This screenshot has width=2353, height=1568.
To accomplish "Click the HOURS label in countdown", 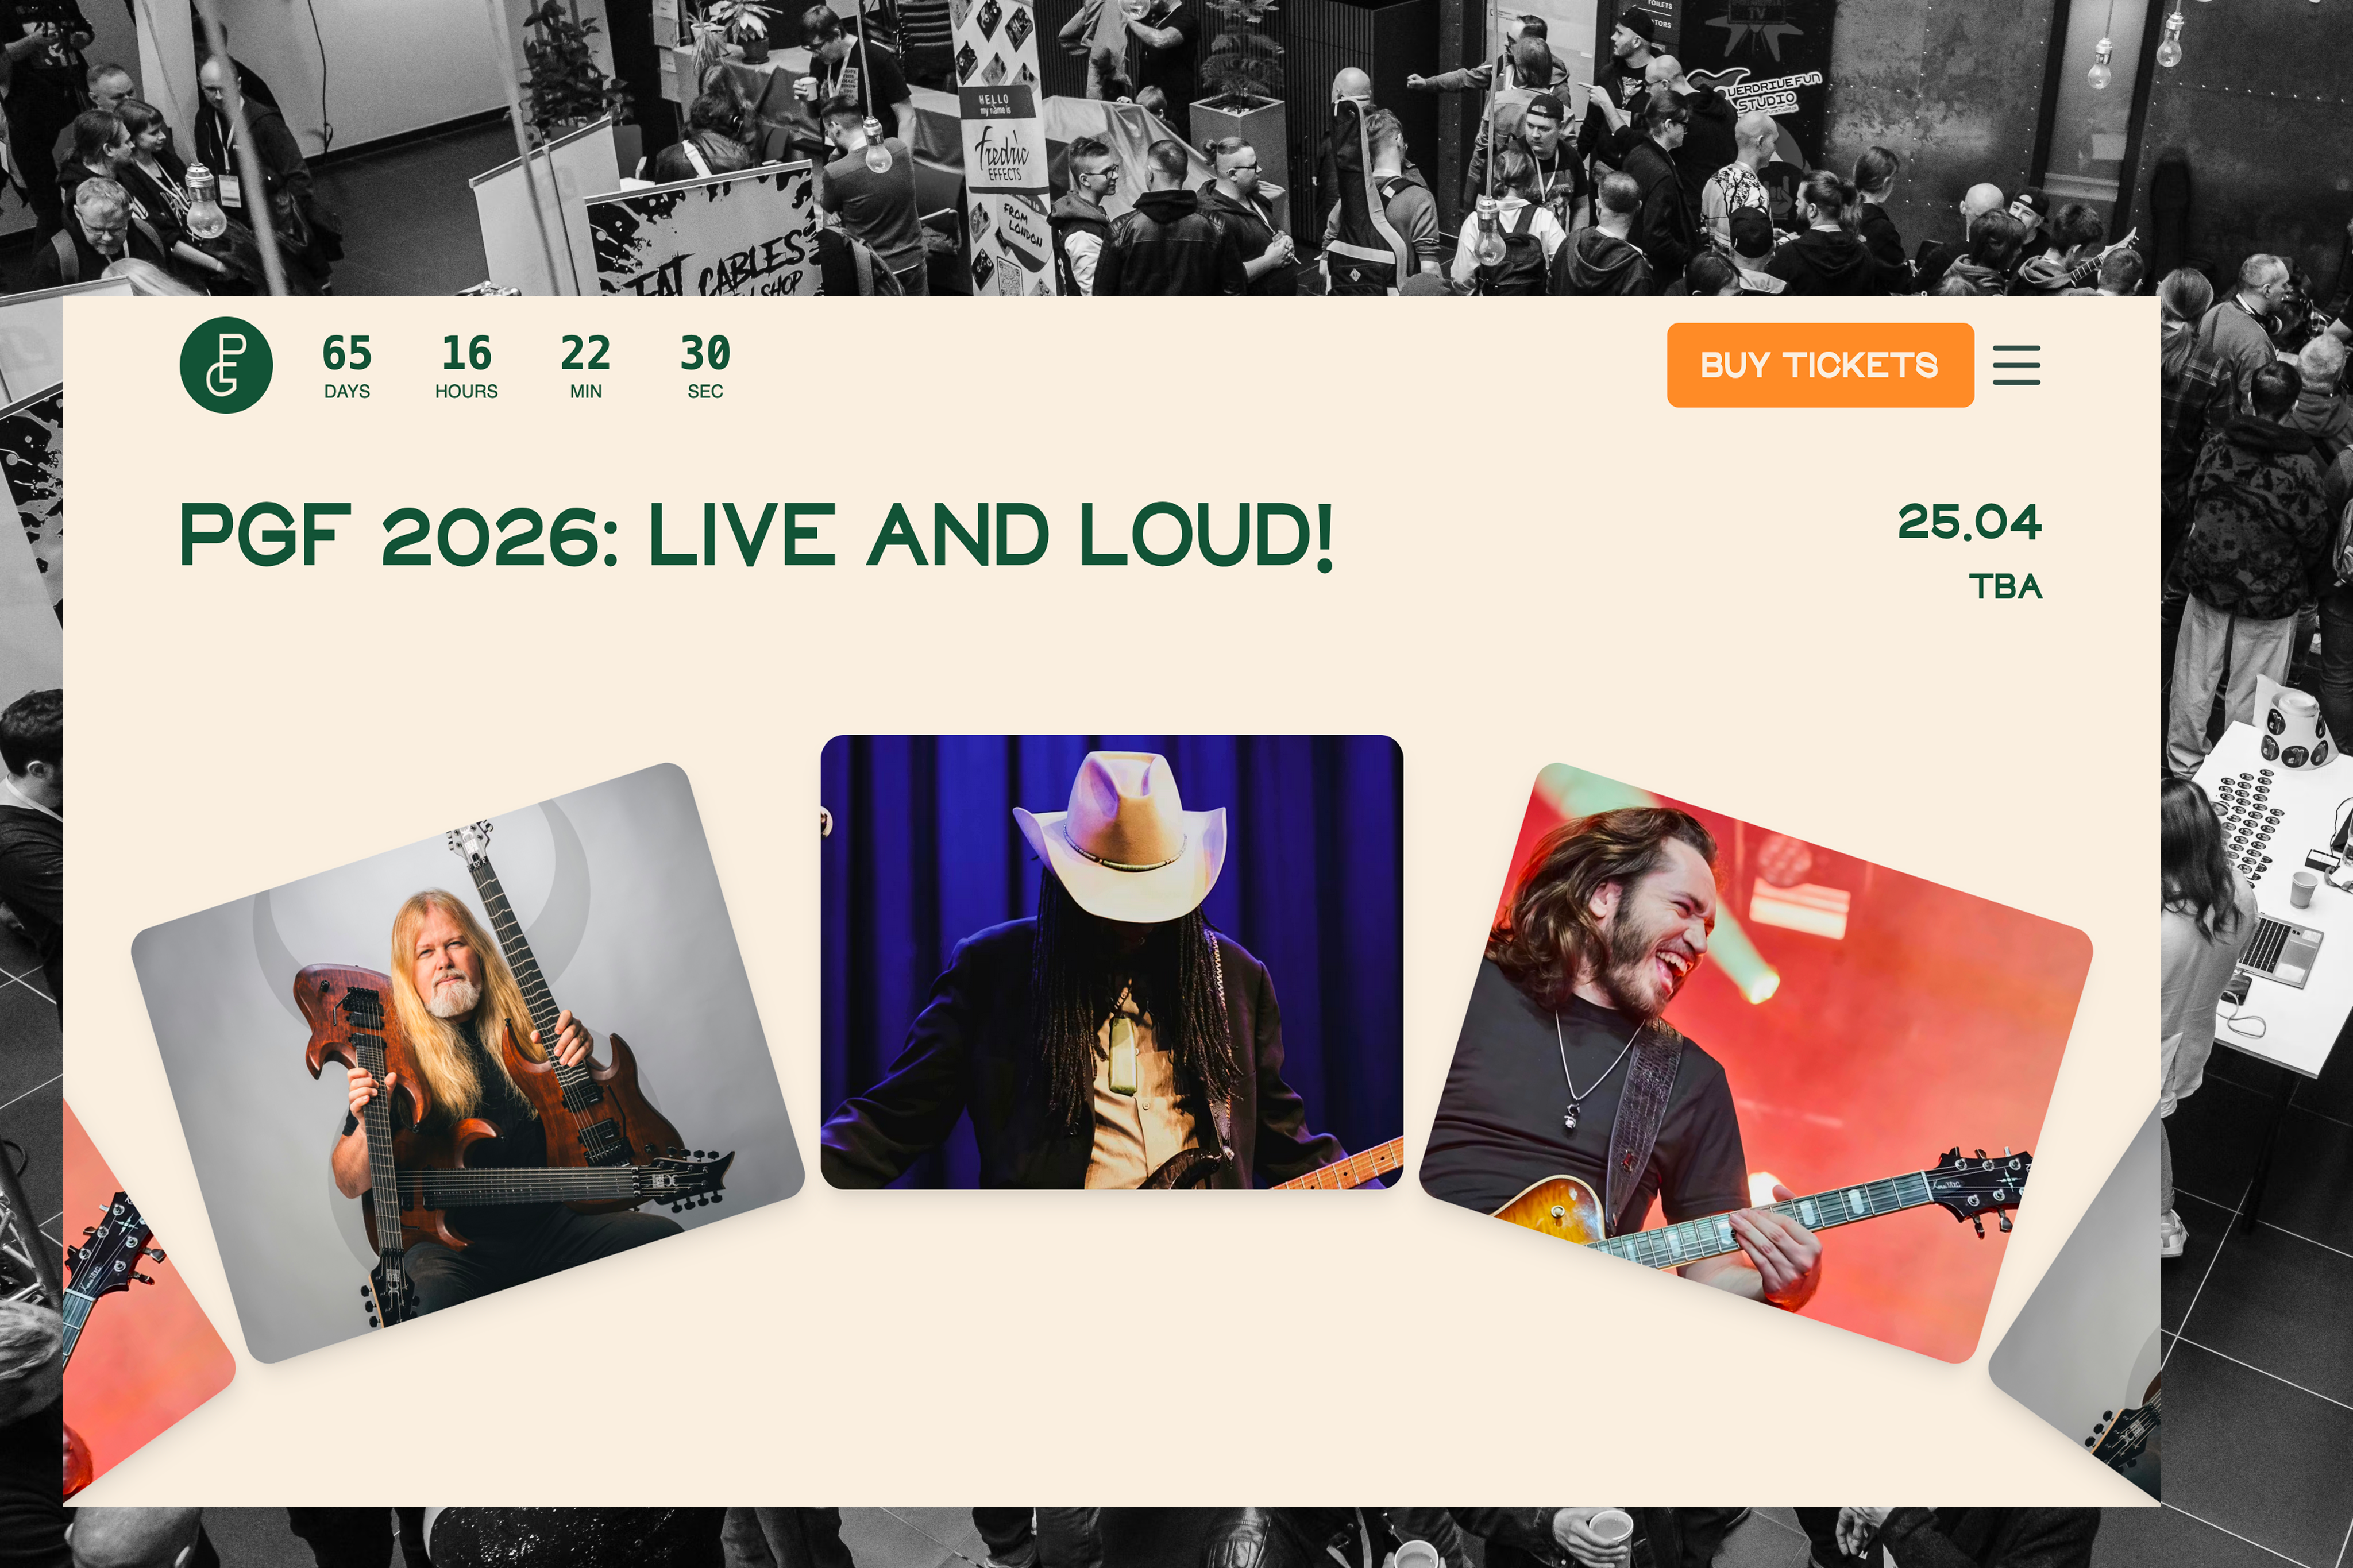I will 466,391.
